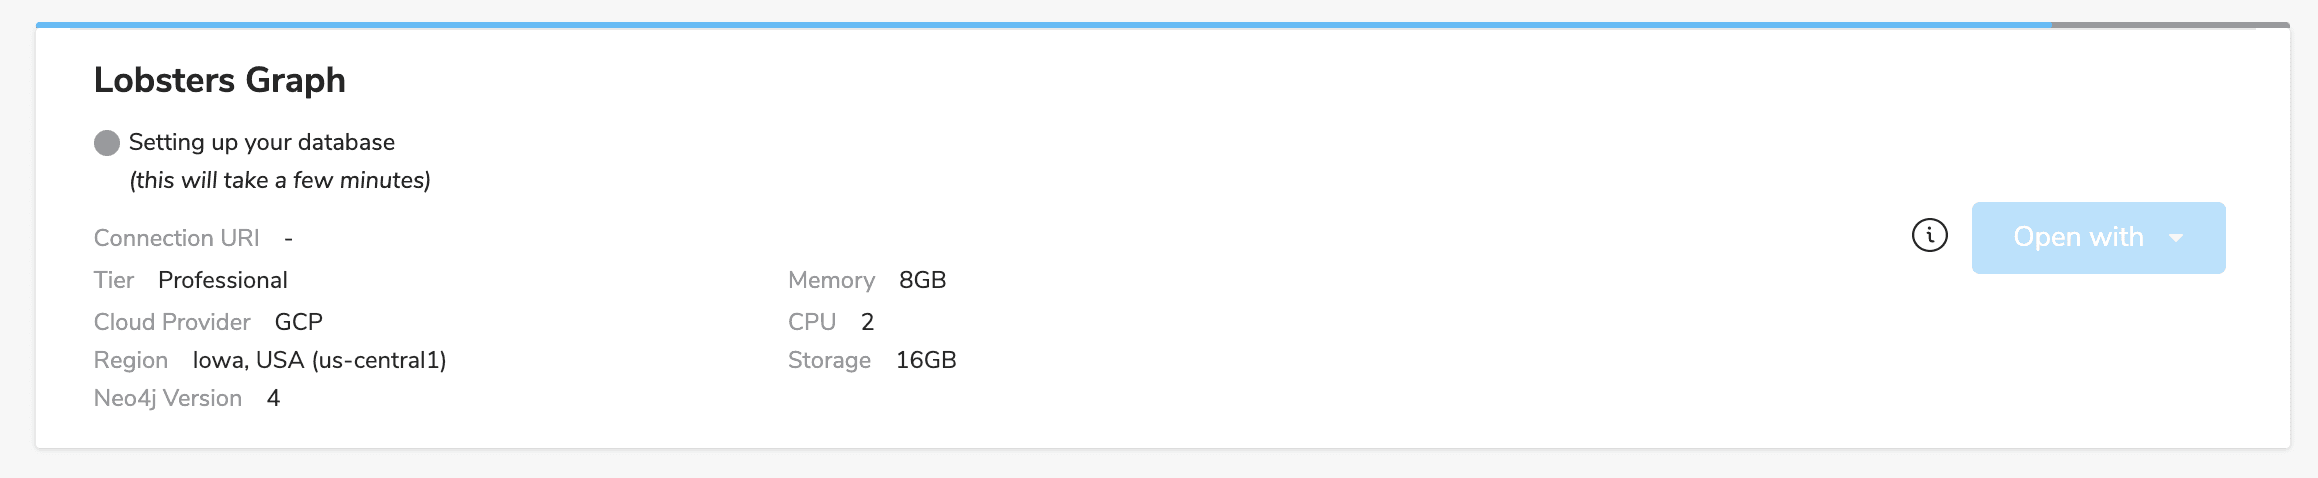Click the italic few minutes note
This screenshot has height=478, width=2318.
coord(280,180)
